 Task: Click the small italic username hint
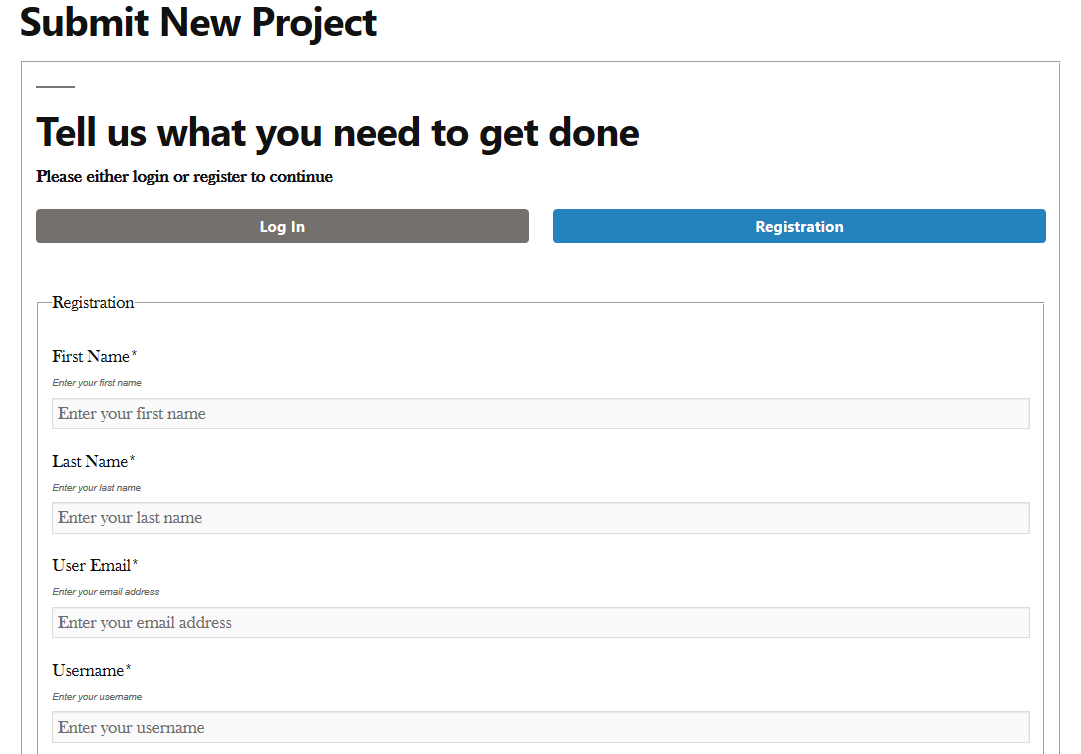pos(97,697)
